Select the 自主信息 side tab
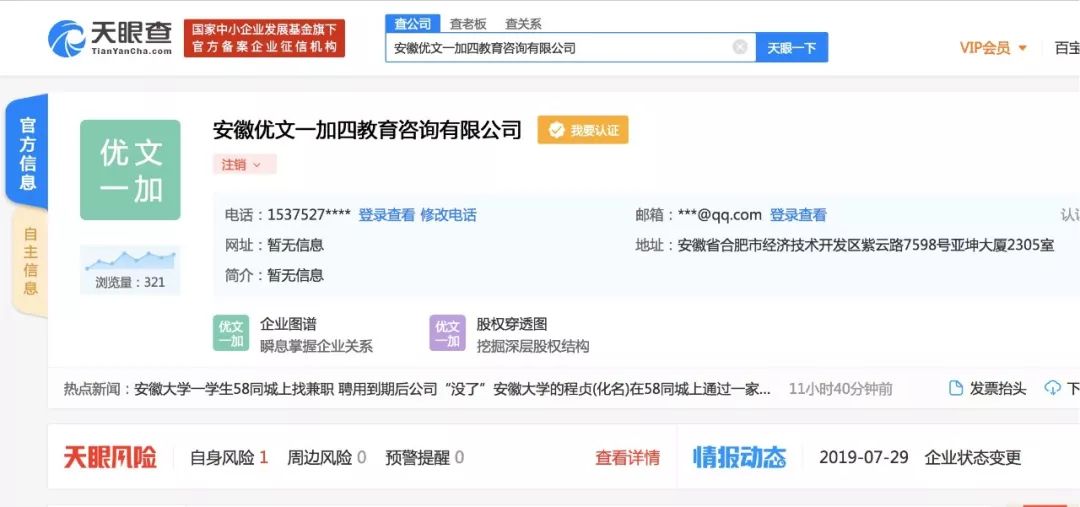Viewport: 1080px width, 507px height. pyautogui.click(x=30, y=260)
